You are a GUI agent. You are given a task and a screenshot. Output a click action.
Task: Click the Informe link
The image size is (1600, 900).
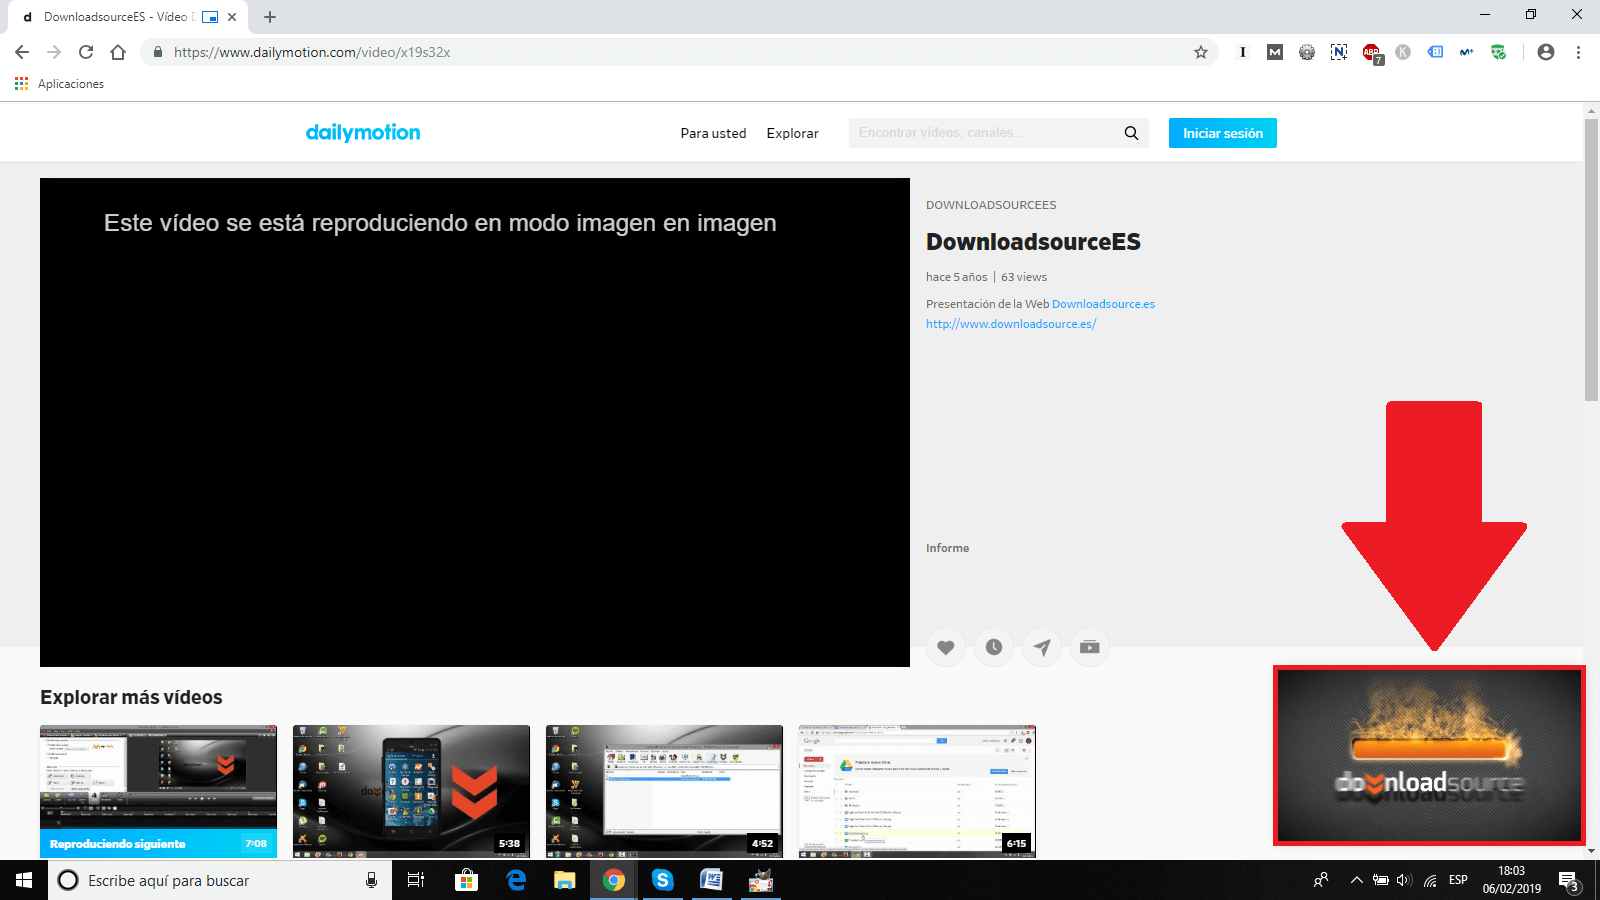[x=947, y=548]
